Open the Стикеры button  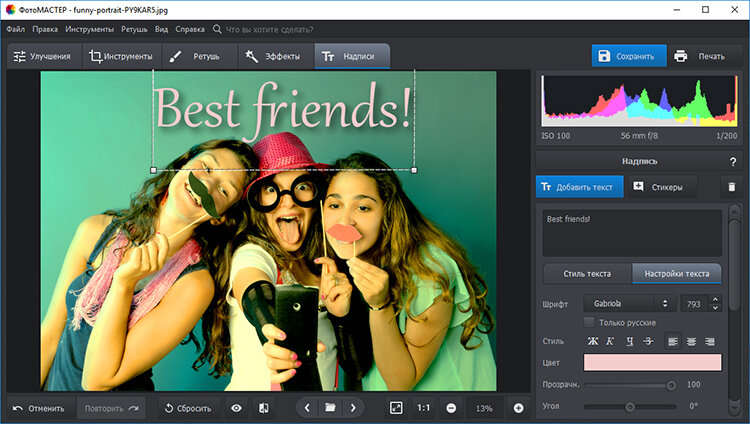pos(662,187)
